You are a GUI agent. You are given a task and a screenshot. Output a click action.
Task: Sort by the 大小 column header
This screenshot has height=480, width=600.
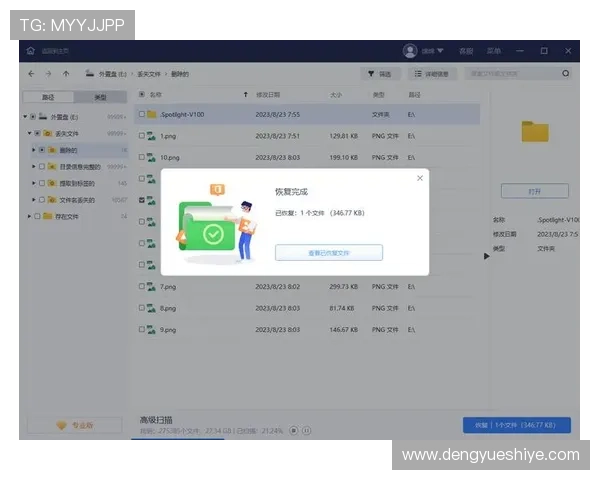pyautogui.click(x=336, y=95)
